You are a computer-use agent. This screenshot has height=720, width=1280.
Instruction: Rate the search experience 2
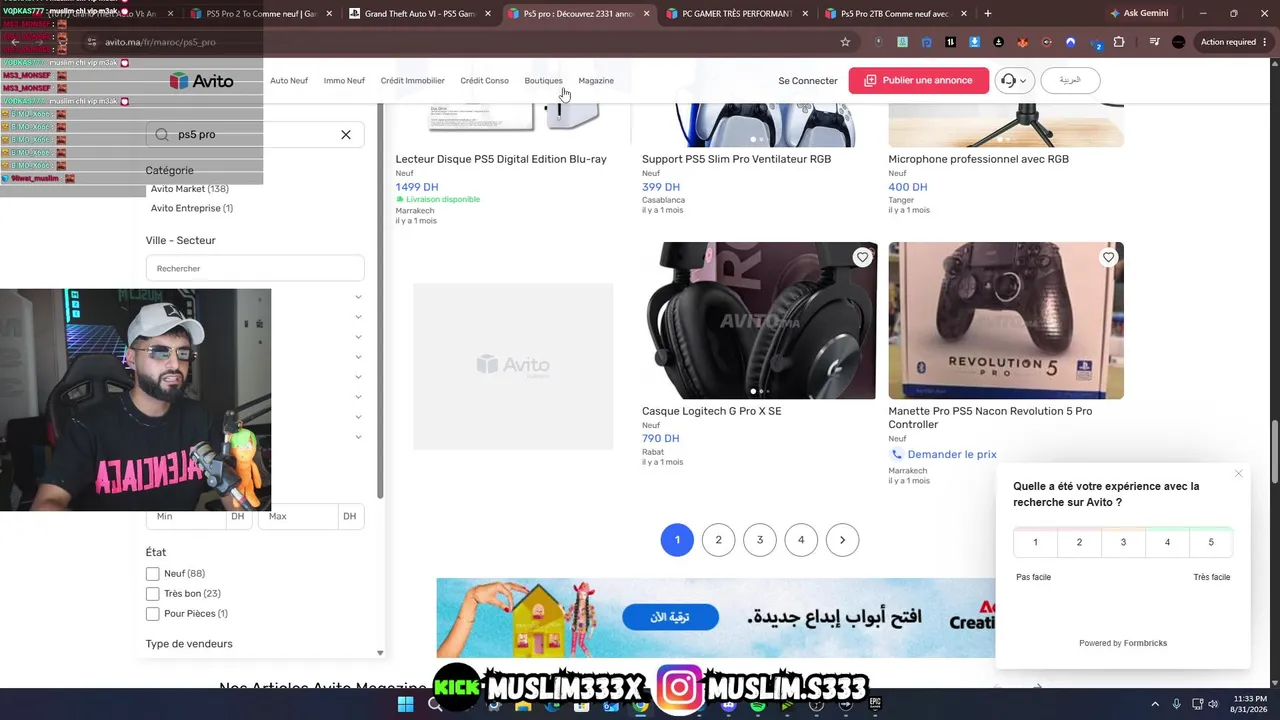[1079, 542]
